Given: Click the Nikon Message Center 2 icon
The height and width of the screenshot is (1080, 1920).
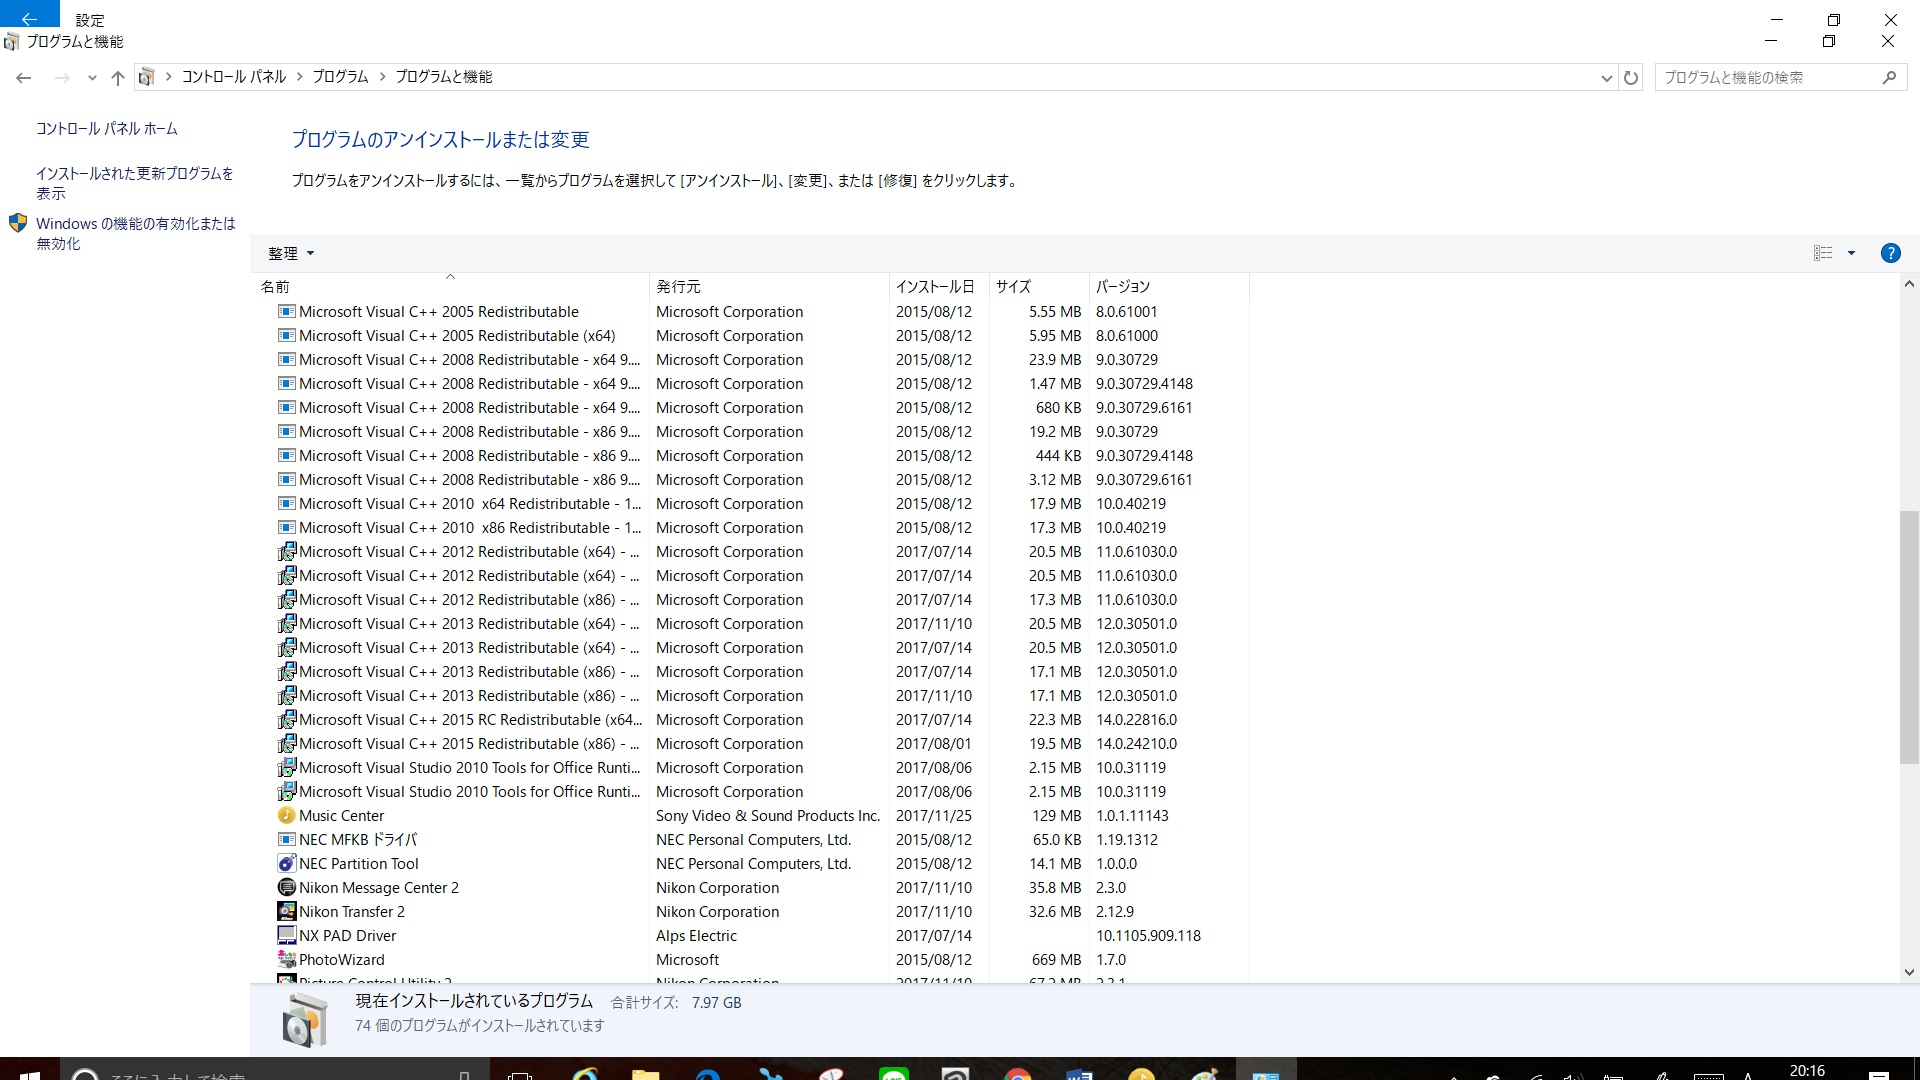Looking at the screenshot, I should click(x=287, y=888).
